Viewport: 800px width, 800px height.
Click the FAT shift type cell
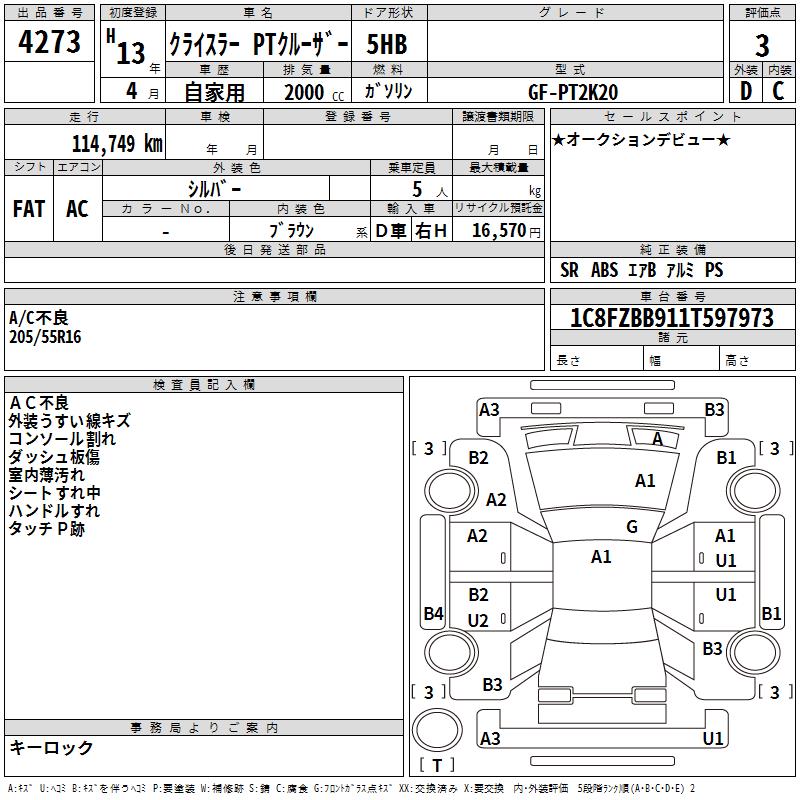coord(29,208)
